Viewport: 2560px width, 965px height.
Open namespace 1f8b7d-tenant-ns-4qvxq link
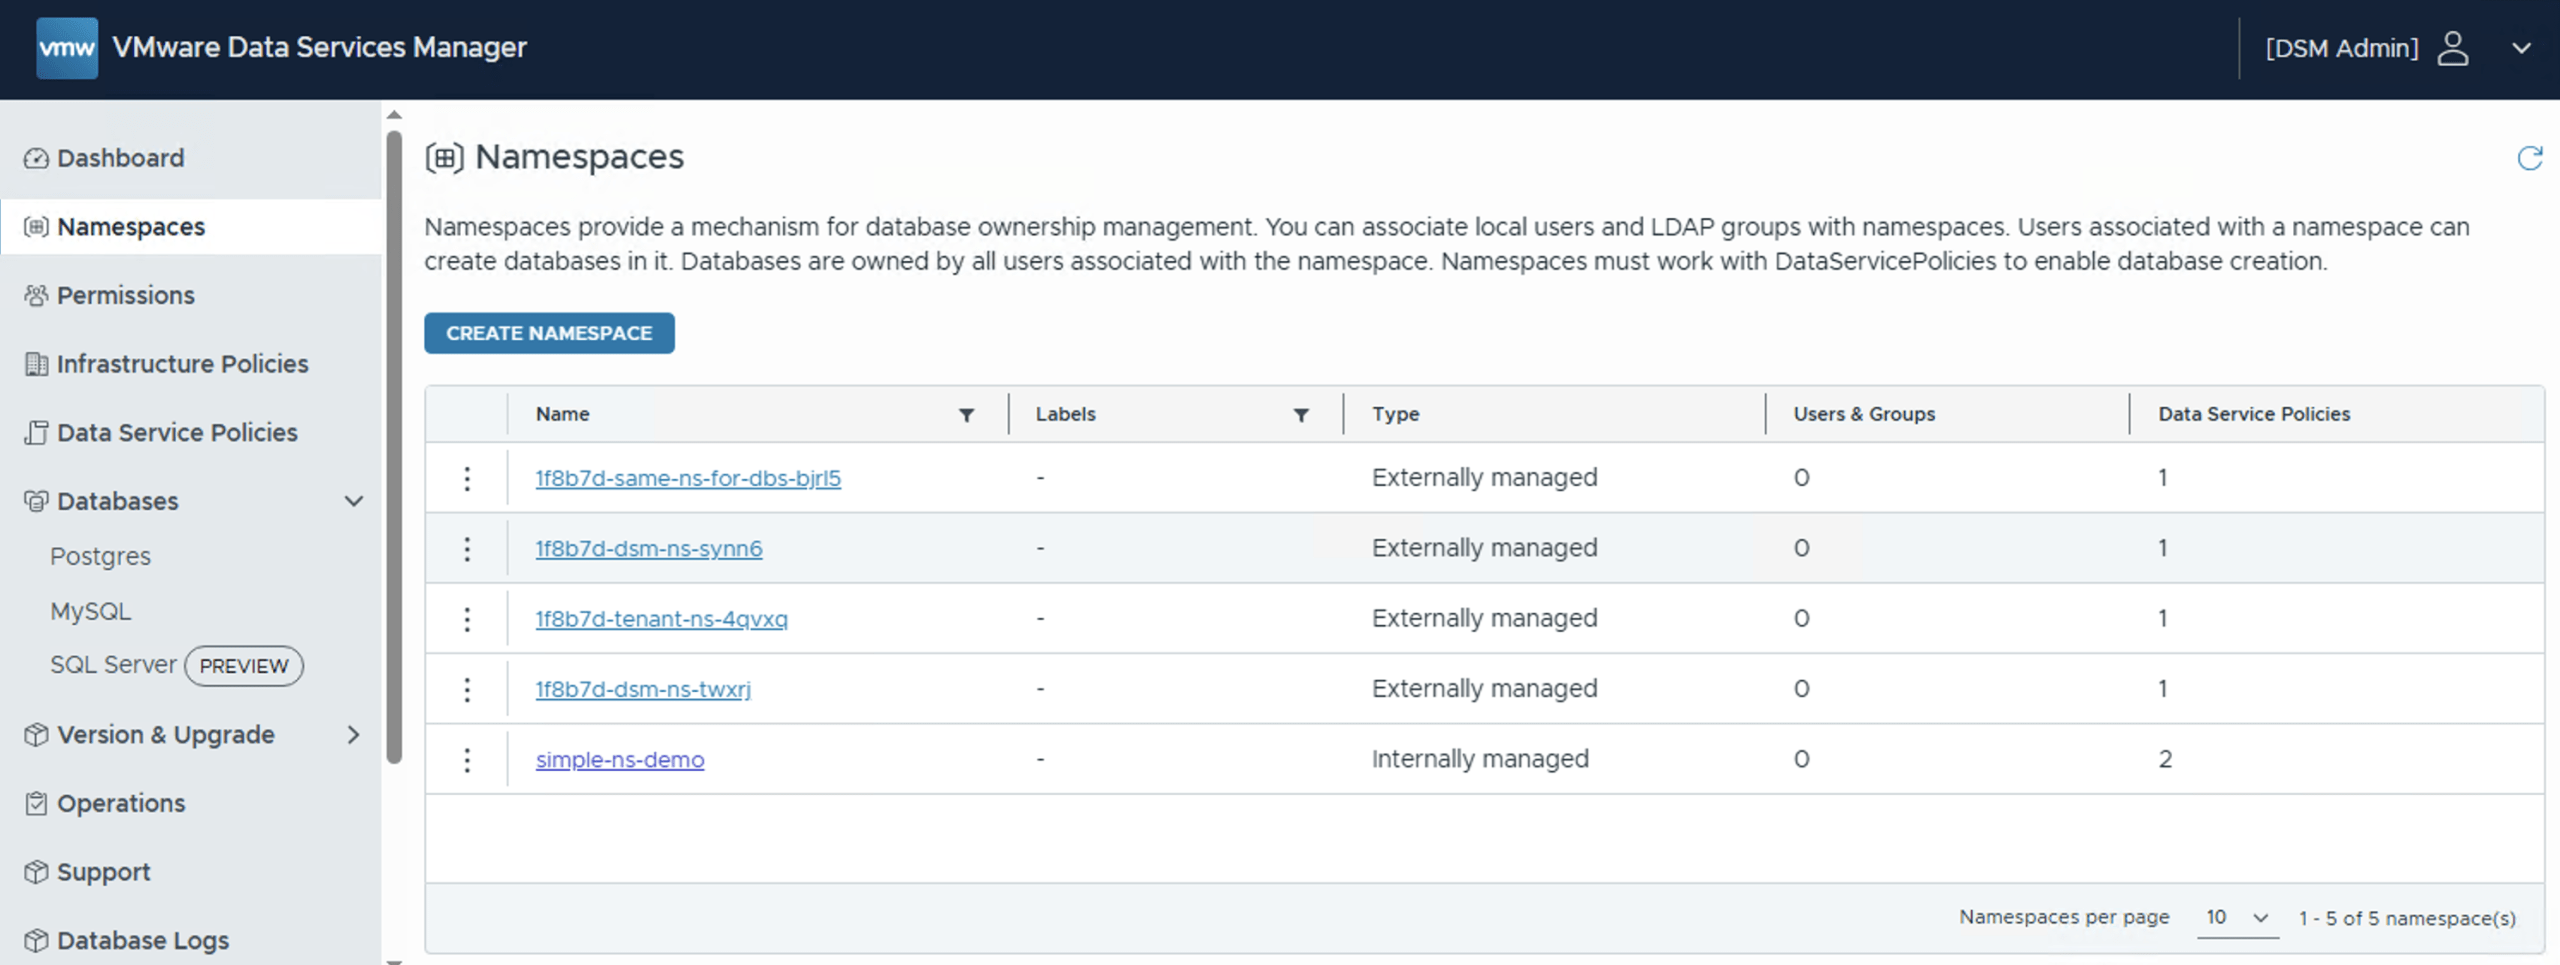(x=661, y=619)
